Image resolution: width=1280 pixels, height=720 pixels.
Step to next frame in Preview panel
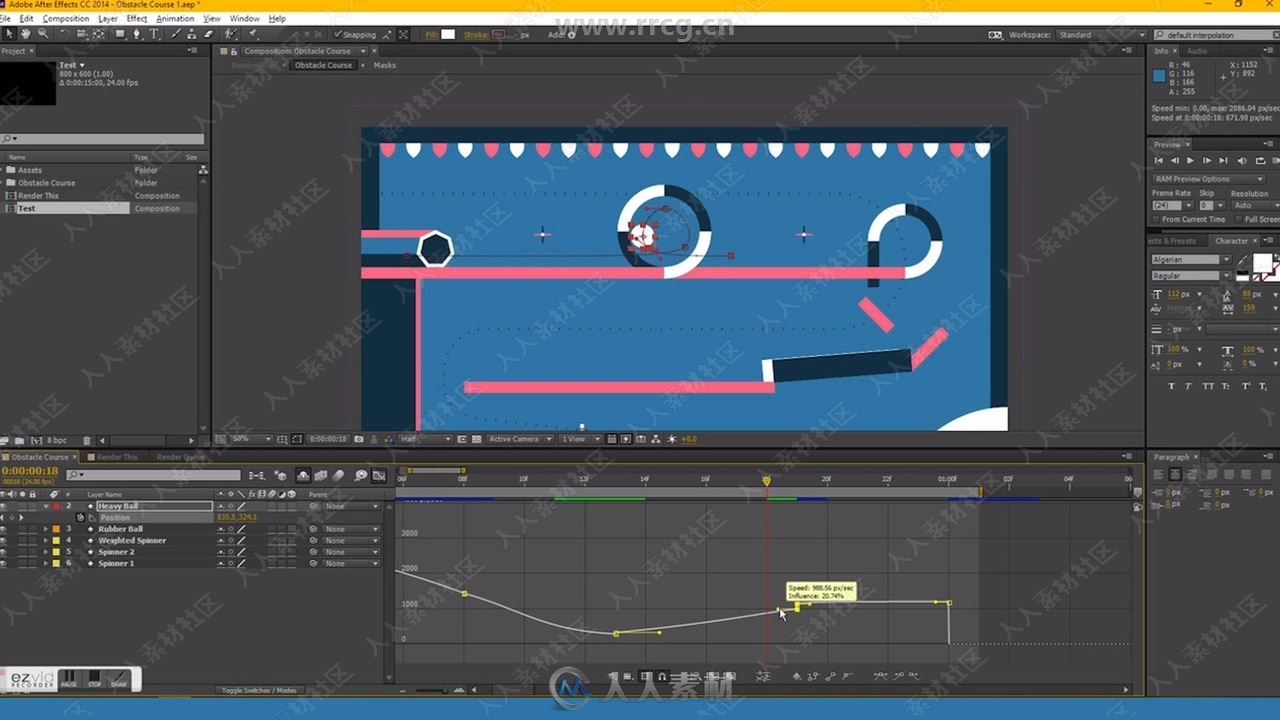pos(1206,160)
